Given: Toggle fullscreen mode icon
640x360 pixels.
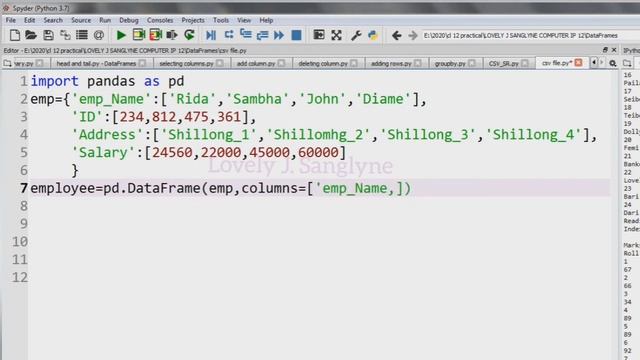Looking at the screenshot, I should coord(336,35).
